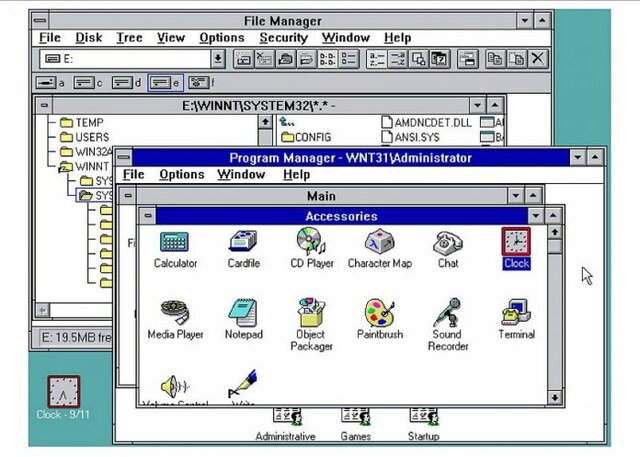The height and width of the screenshot is (457, 640).
Task: Switch to floppy drive a
Action: [x=50, y=83]
